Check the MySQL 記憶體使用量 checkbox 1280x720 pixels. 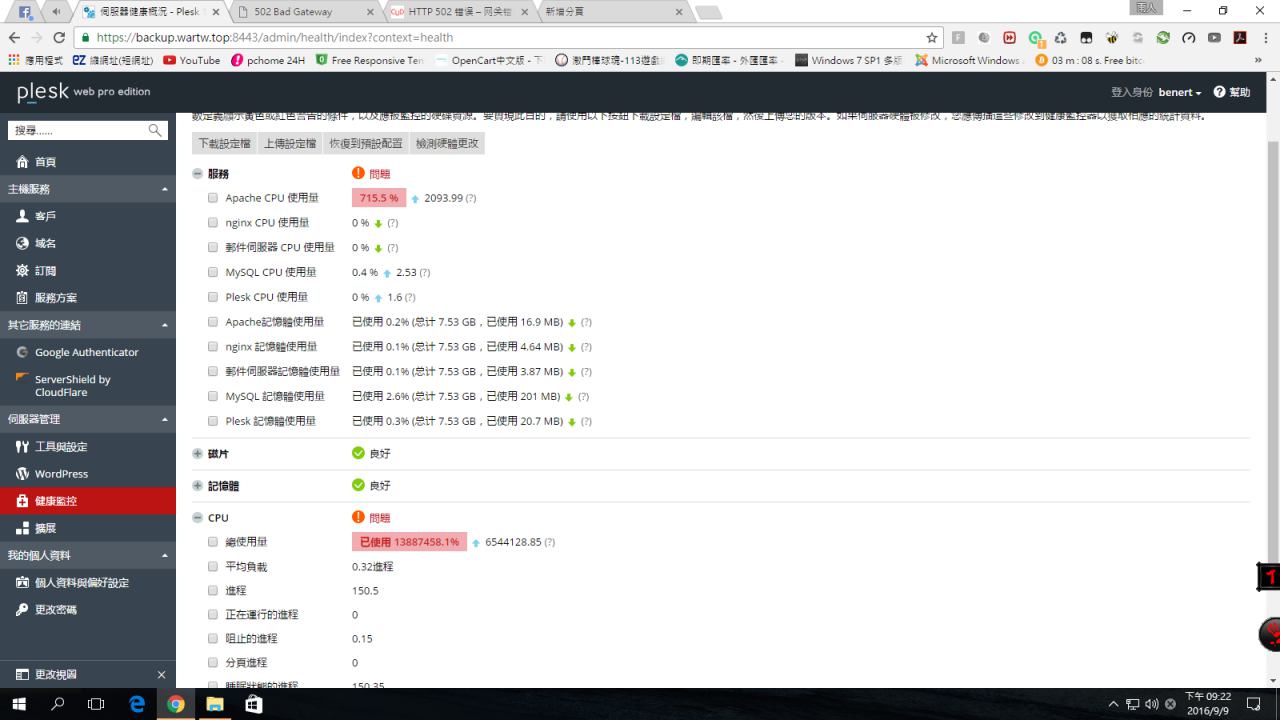pos(213,396)
